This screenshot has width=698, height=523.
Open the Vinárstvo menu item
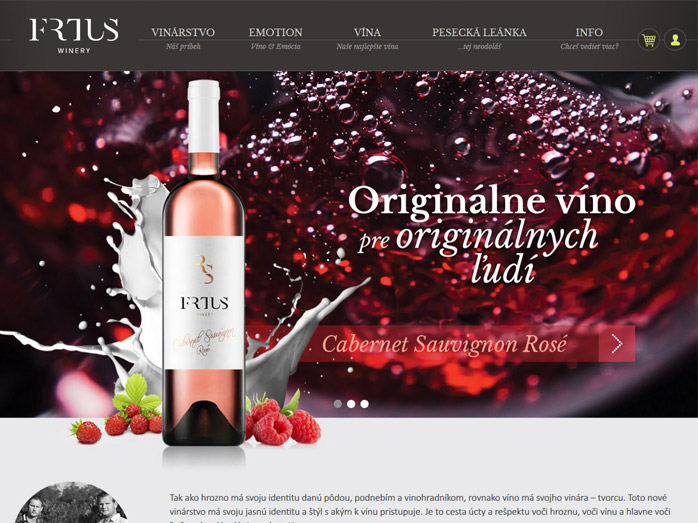click(x=183, y=32)
